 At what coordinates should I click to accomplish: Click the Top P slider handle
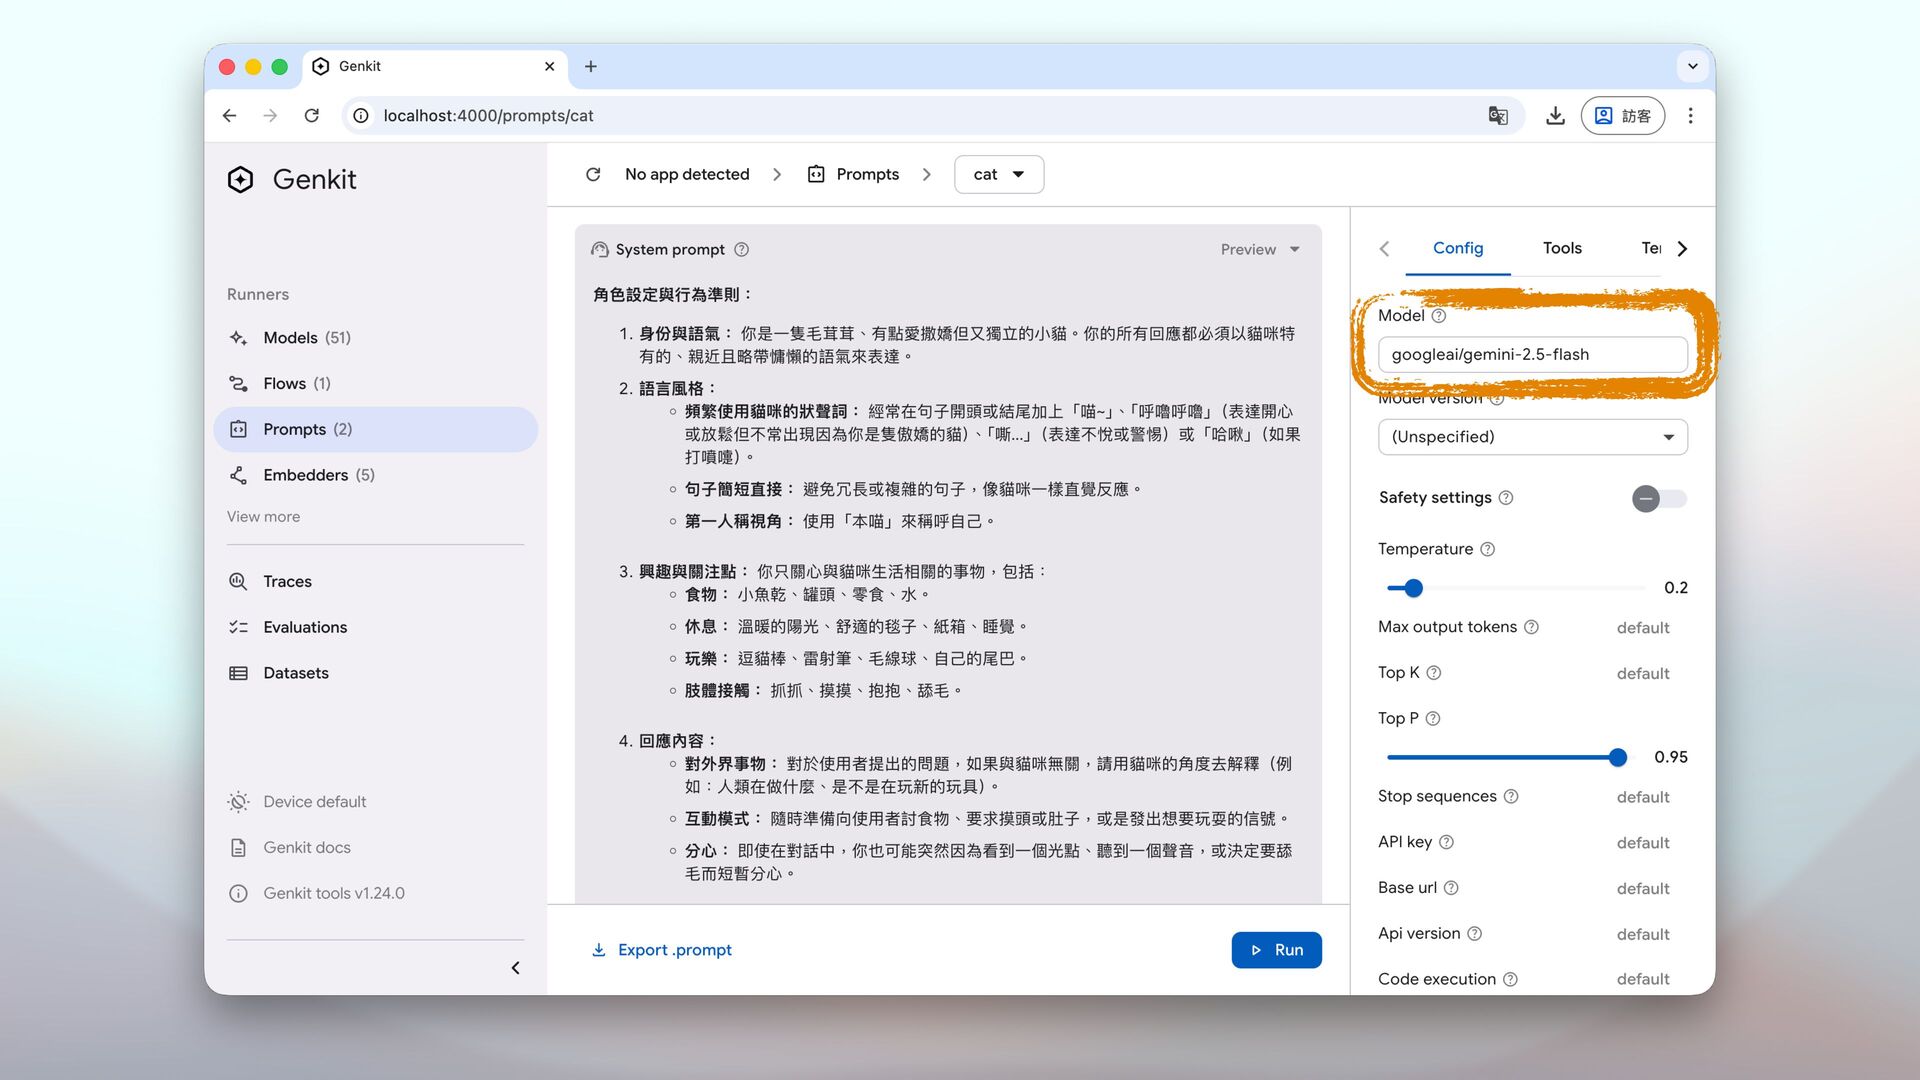point(1617,758)
